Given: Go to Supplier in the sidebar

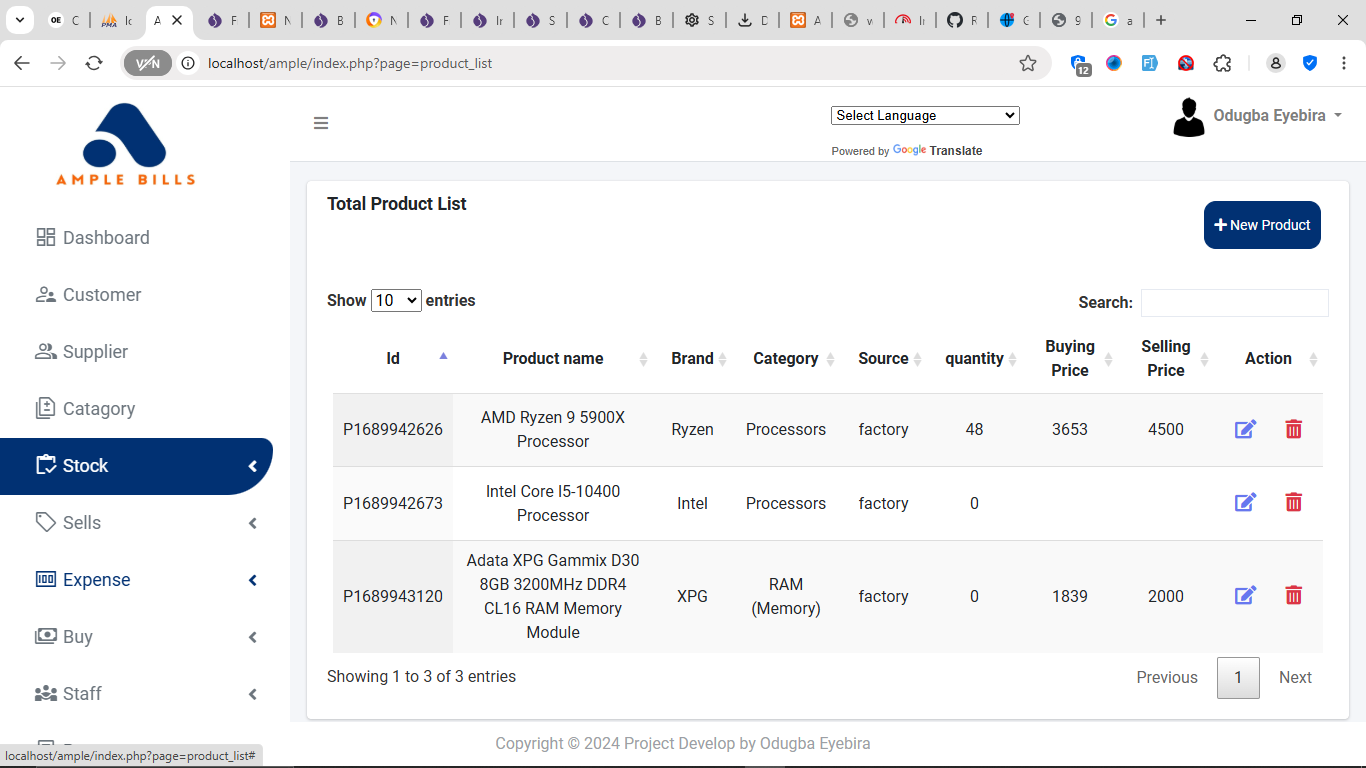Looking at the screenshot, I should coord(95,352).
